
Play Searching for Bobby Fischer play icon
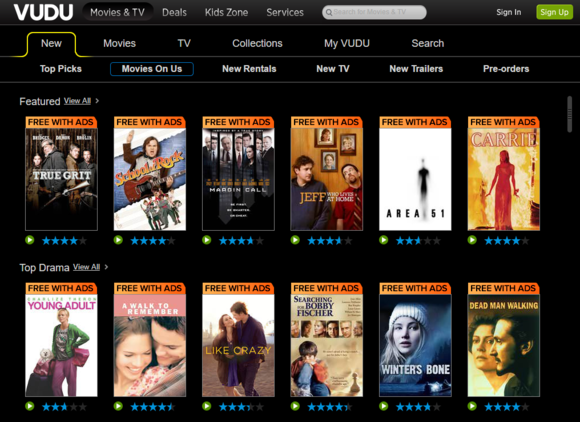(x=295, y=406)
